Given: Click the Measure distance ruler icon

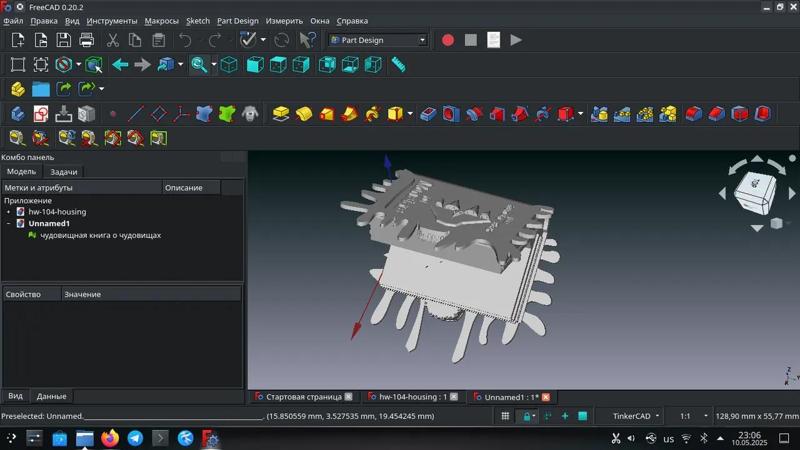Looking at the screenshot, I should [398, 65].
